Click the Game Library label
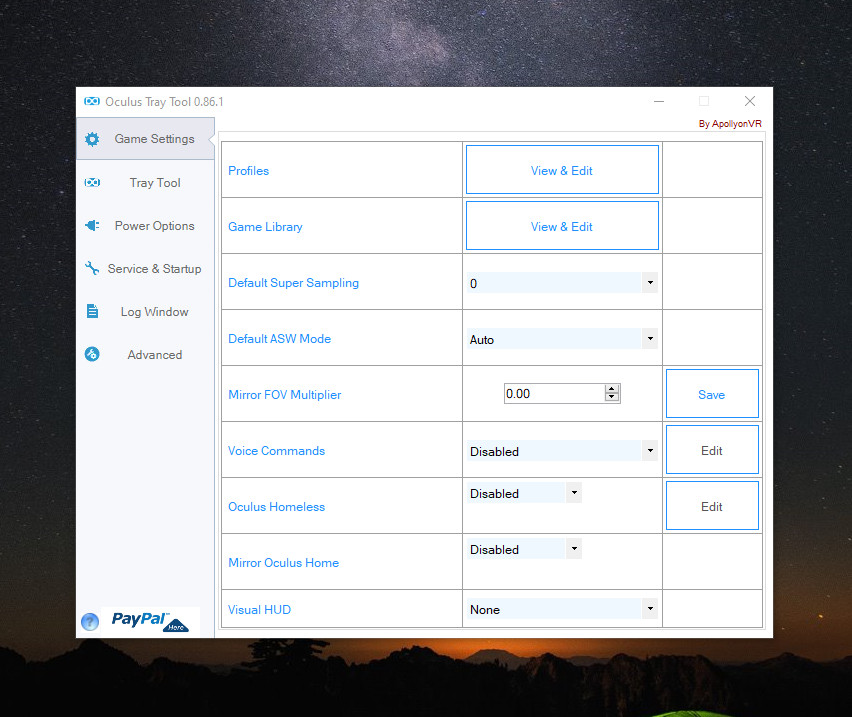 pyautogui.click(x=265, y=227)
